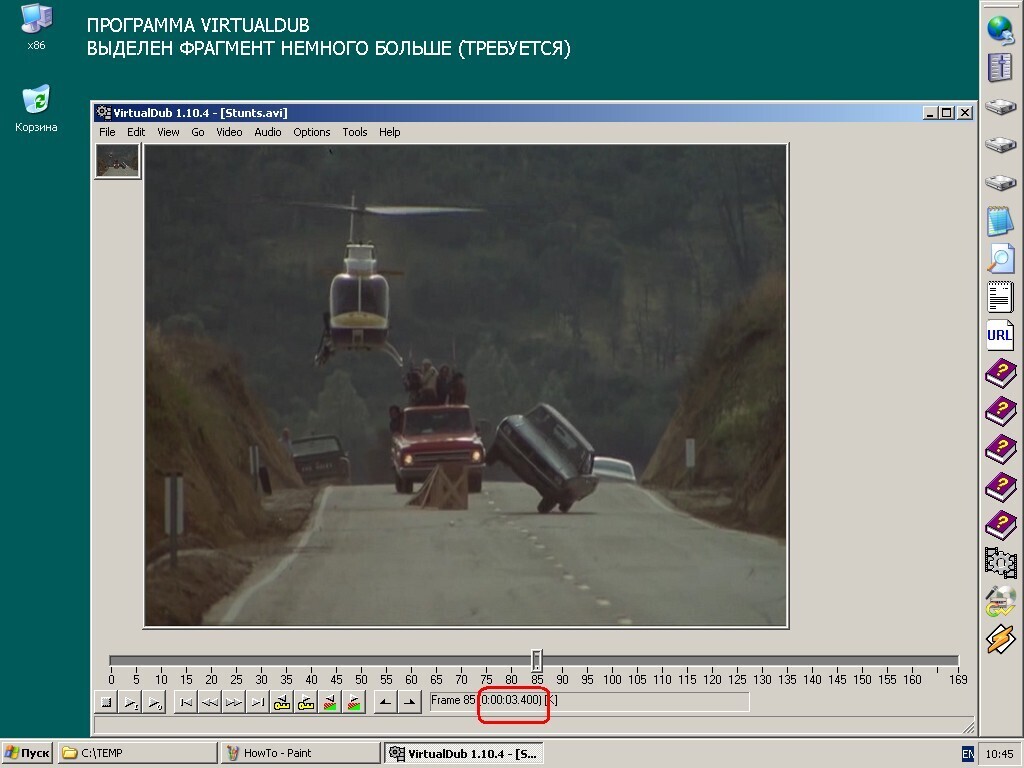Launch the orange lightning Winamp icon
This screenshot has height=768, width=1024.
point(1000,639)
